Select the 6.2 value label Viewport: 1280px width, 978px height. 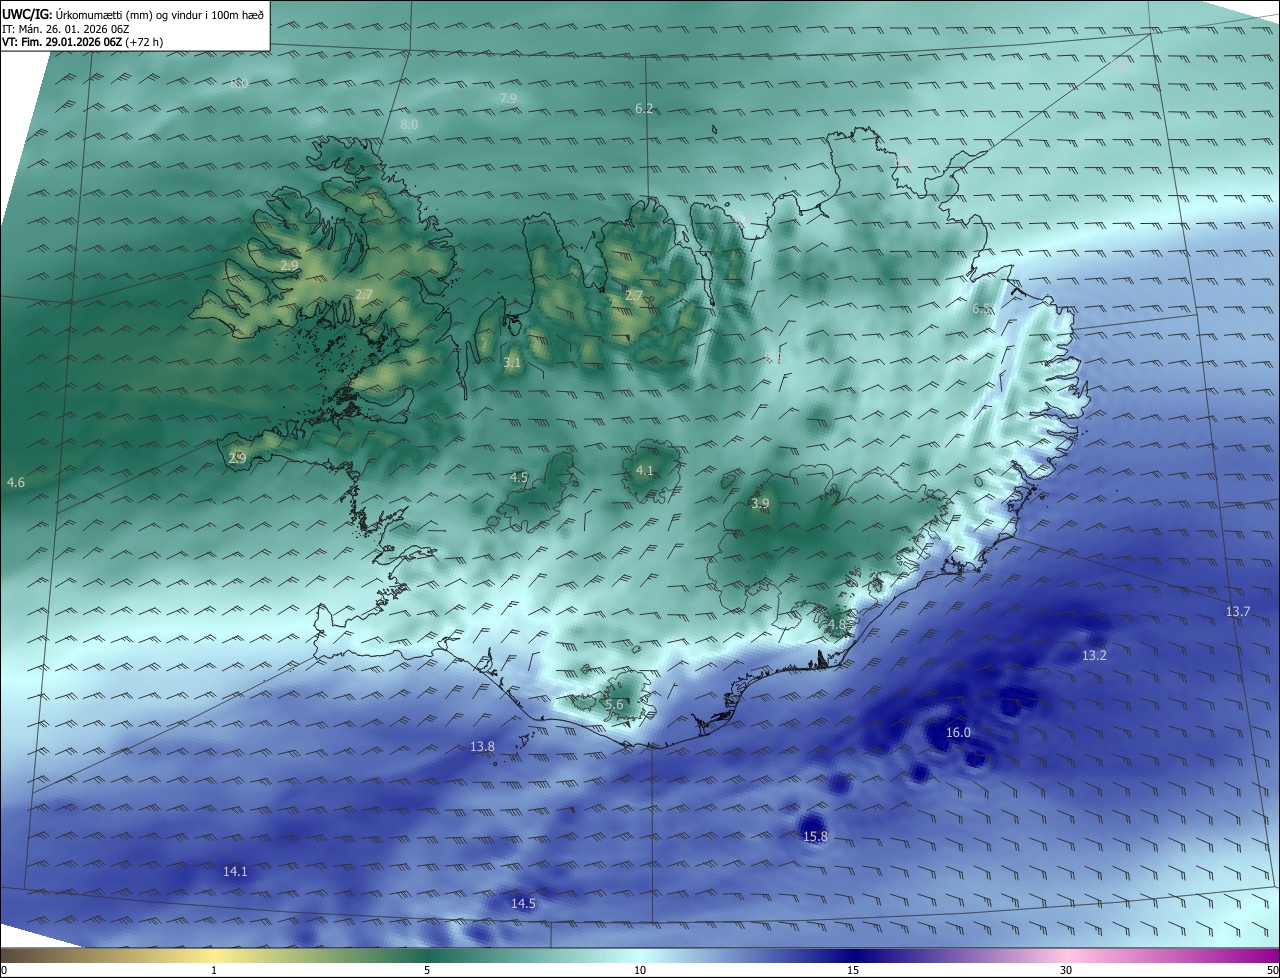(x=644, y=108)
